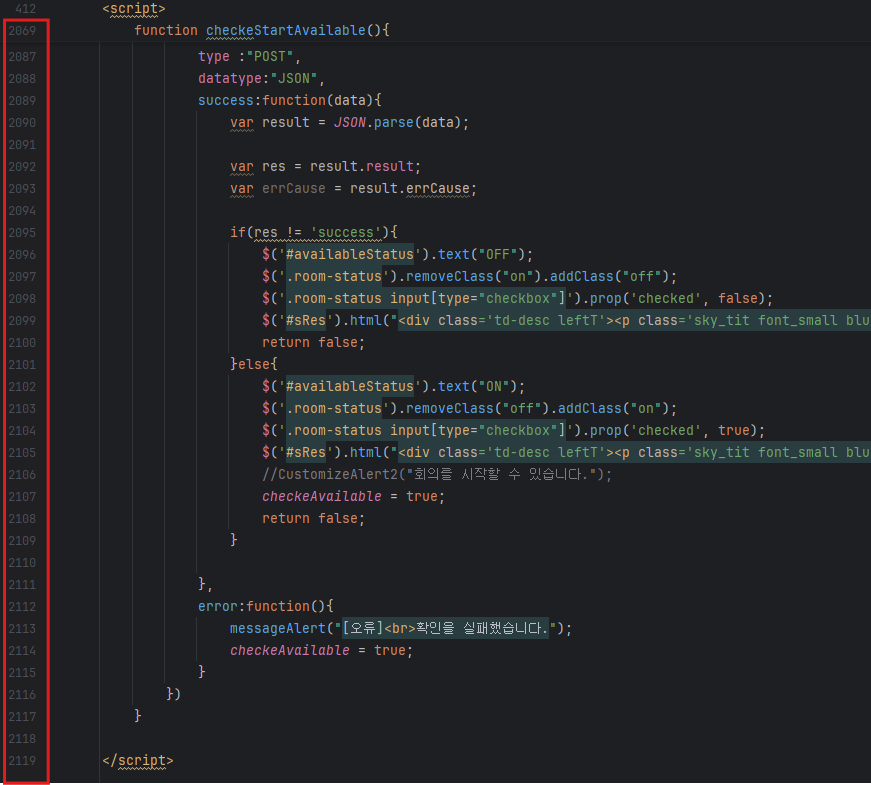The width and height of the screenshot is (871, 785).
Task: Click if(res != 'success') condition
Action: pos(314,232)
